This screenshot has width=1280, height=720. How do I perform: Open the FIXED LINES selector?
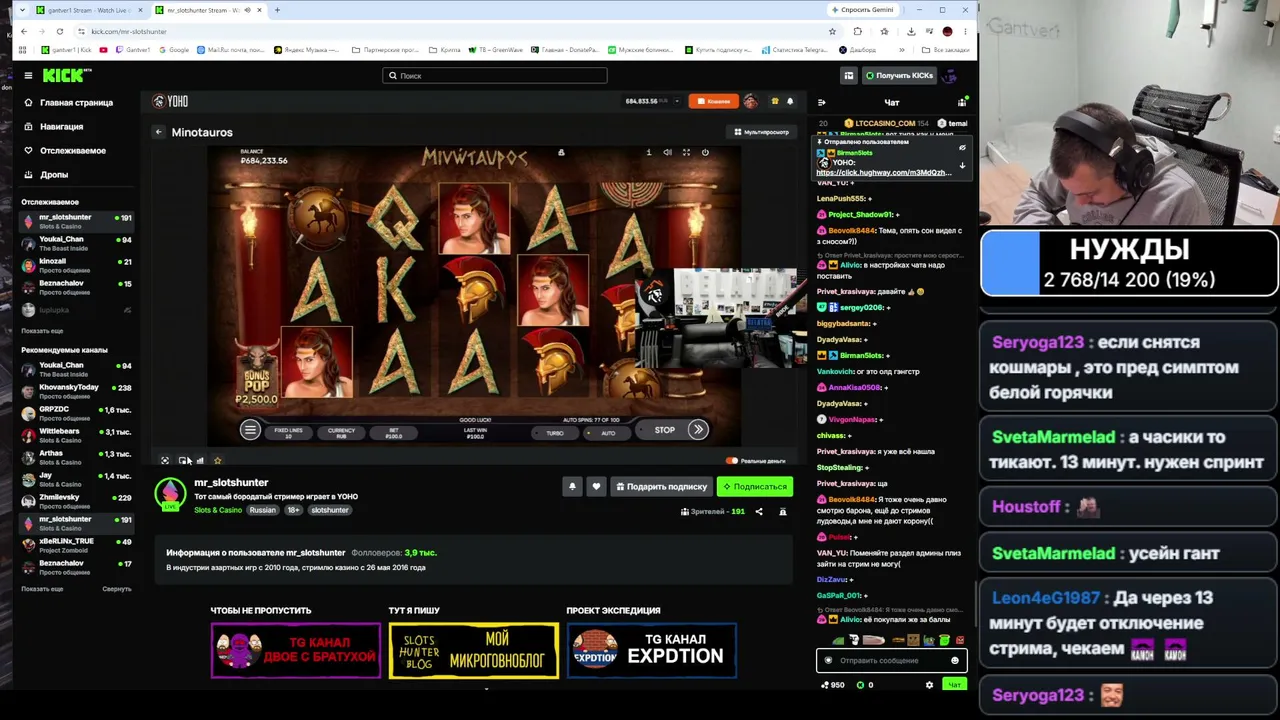[x=288, y=433]
